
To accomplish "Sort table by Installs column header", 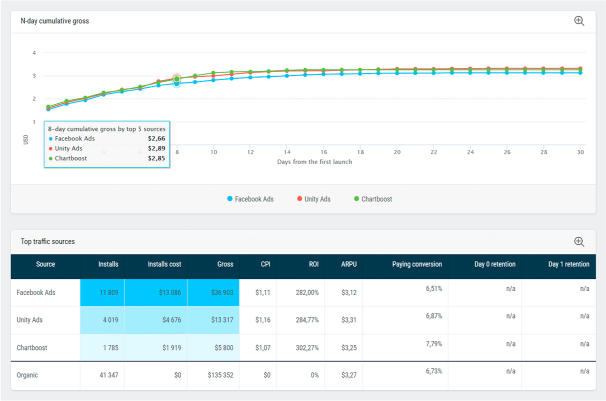I will click(109, 264).
